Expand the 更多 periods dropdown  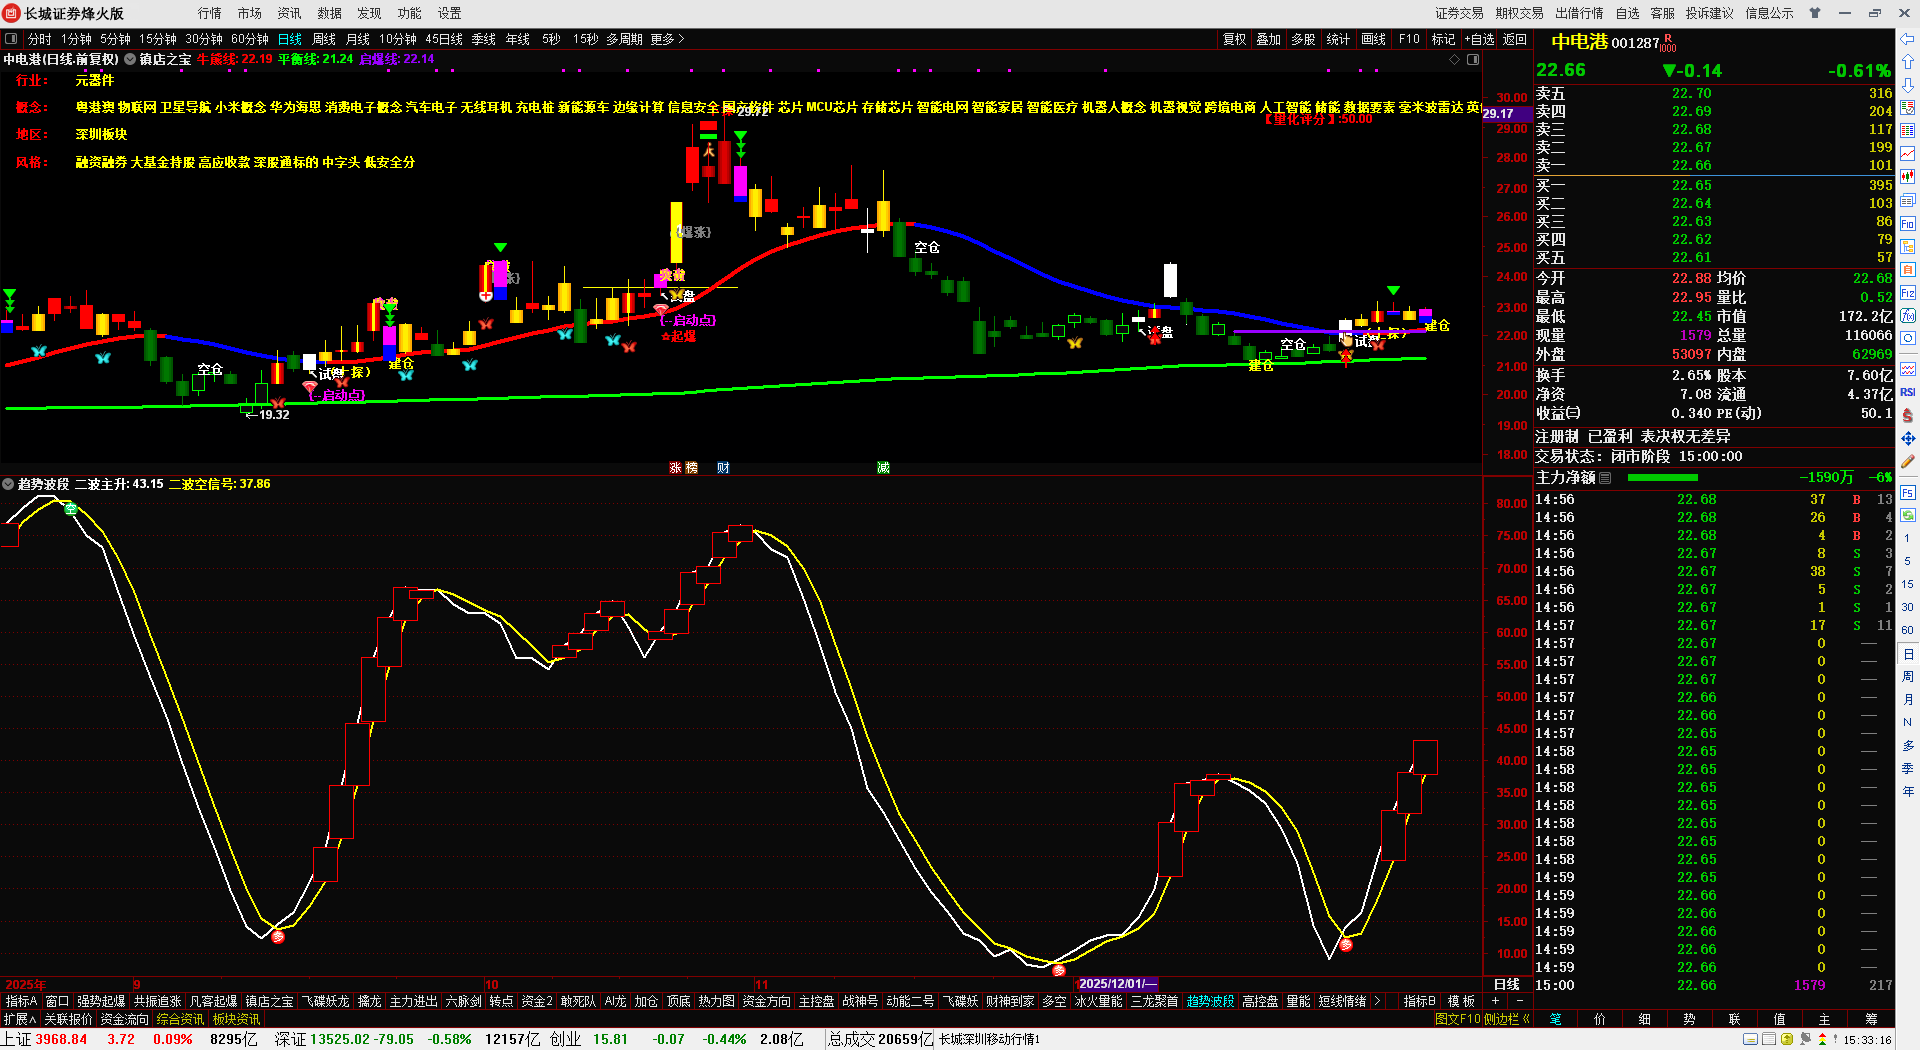(667, 39)
